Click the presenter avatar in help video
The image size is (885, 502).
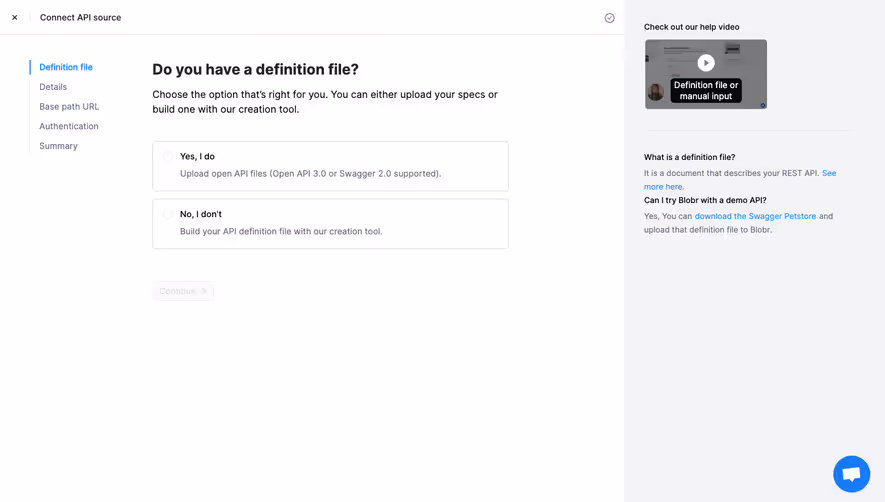tap(656, 93)
